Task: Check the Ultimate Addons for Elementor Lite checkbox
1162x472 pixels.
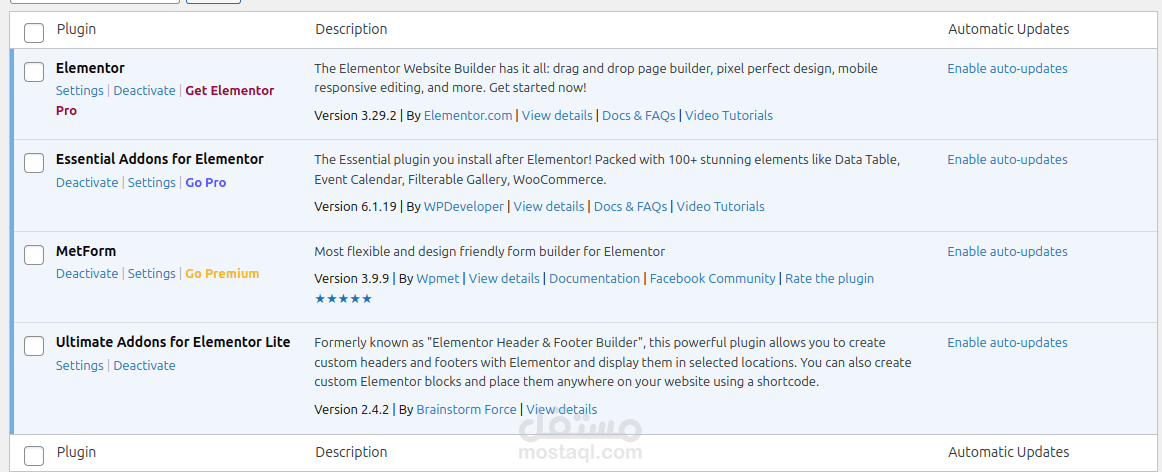Action: pyautogui.click(x=33, y=346)
